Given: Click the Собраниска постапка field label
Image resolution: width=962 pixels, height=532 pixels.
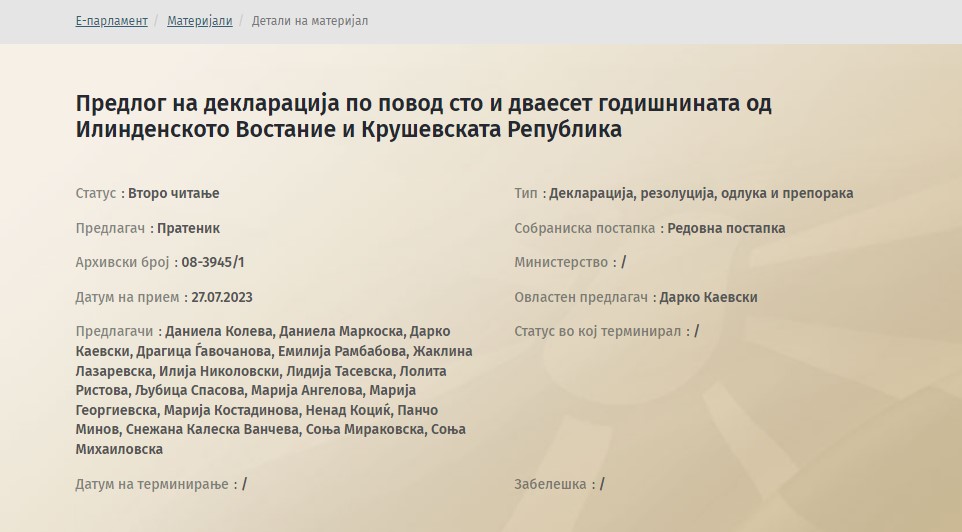Looking at the screenshot, I should [585, 228].
